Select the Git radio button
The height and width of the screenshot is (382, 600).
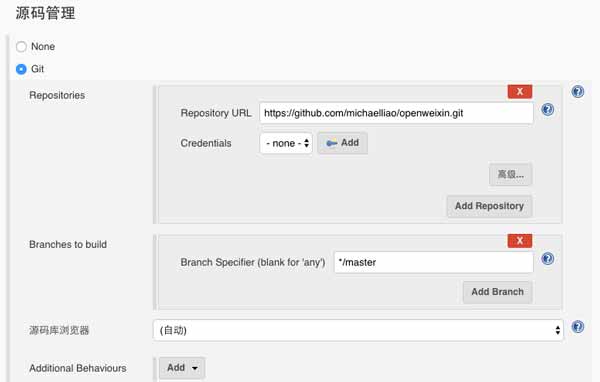click(21, 69)
